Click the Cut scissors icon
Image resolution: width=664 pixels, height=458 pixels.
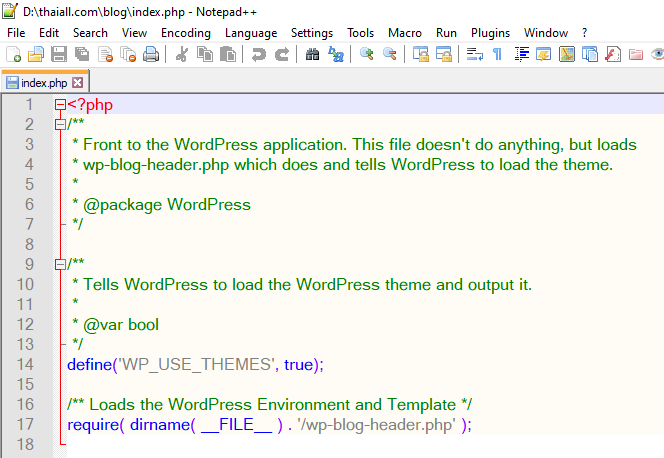(x=182, y=55)
